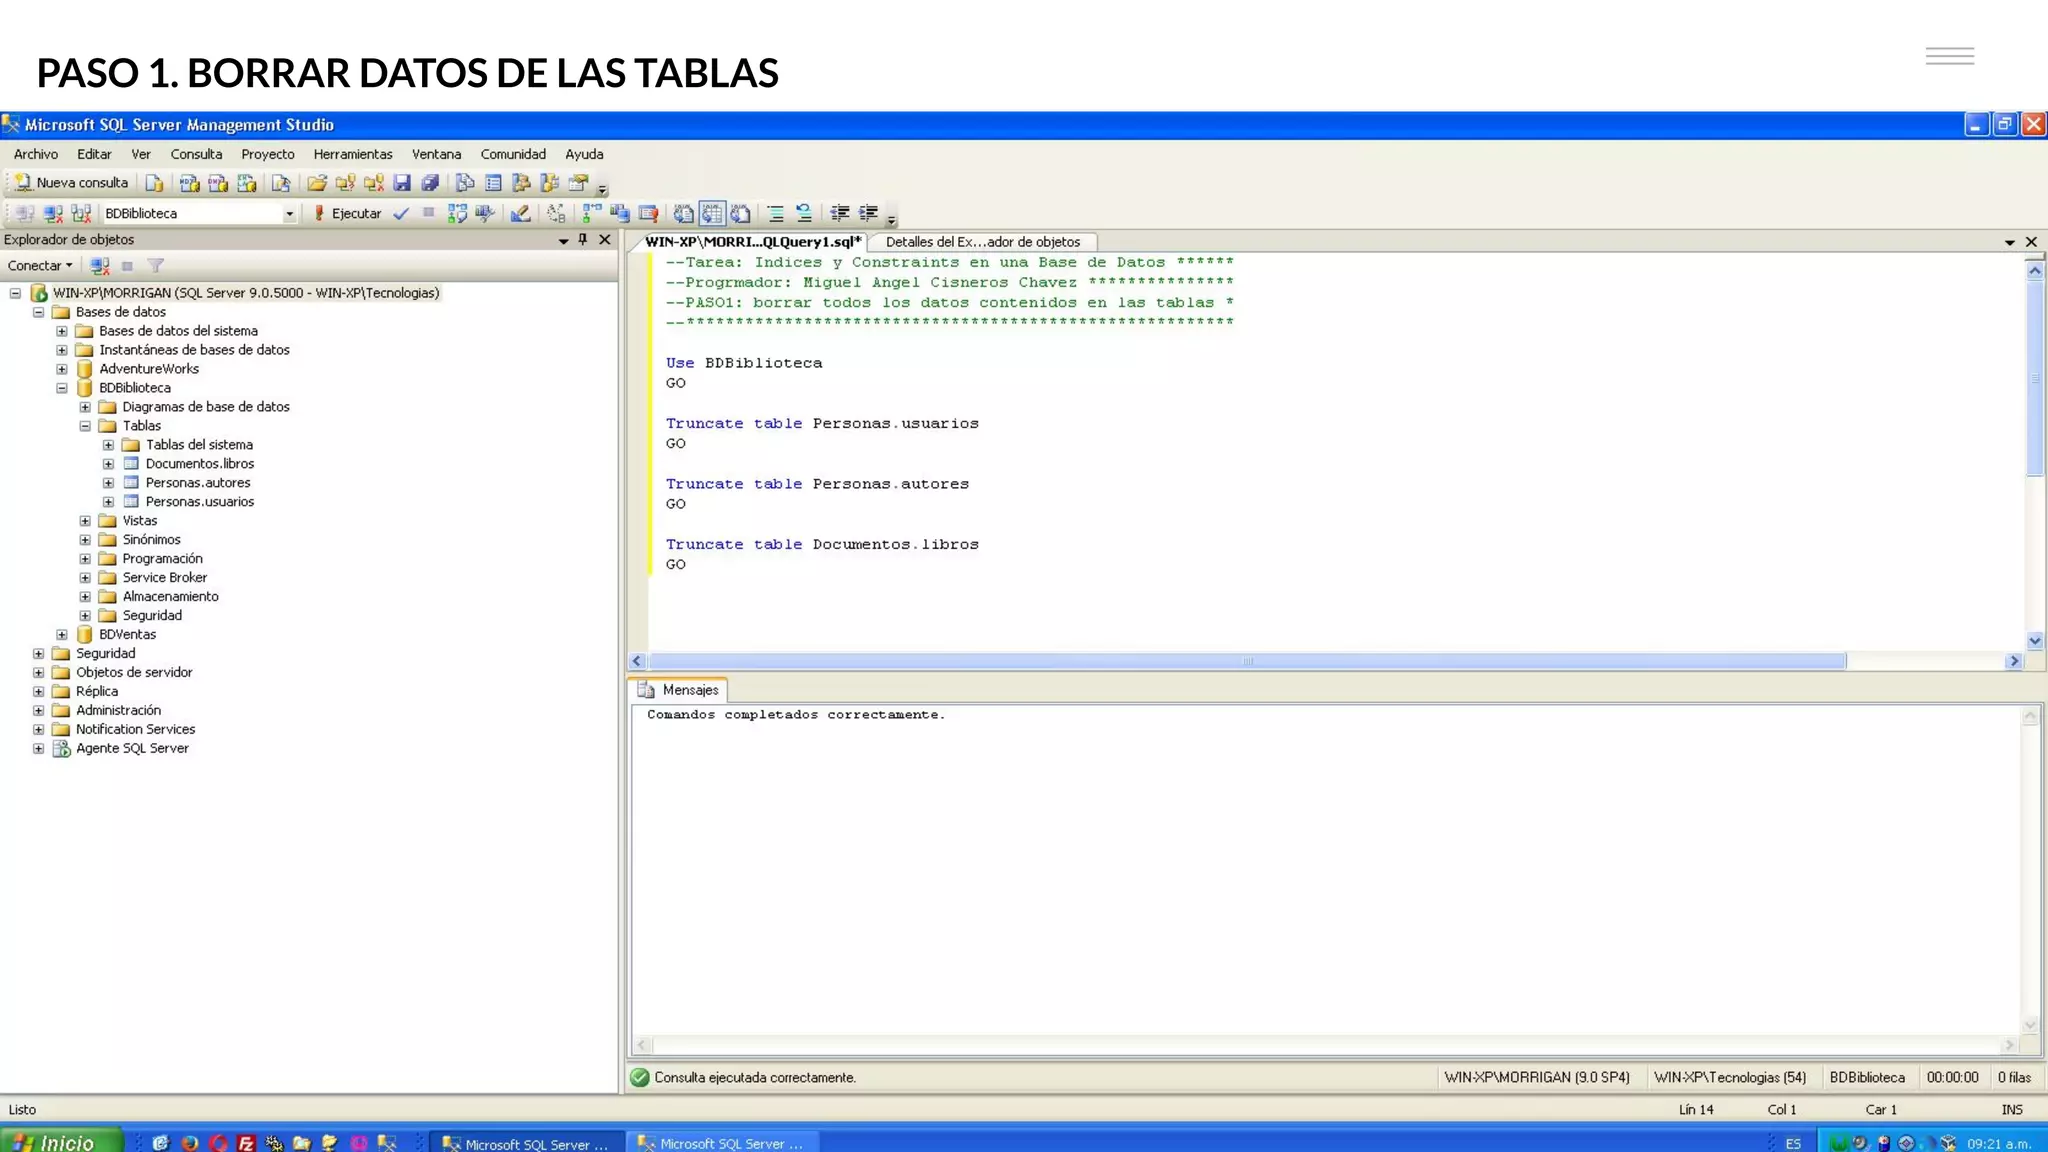
Task: Click the editor horizontal scrollbar thumb
Action: coord(1247,661)
